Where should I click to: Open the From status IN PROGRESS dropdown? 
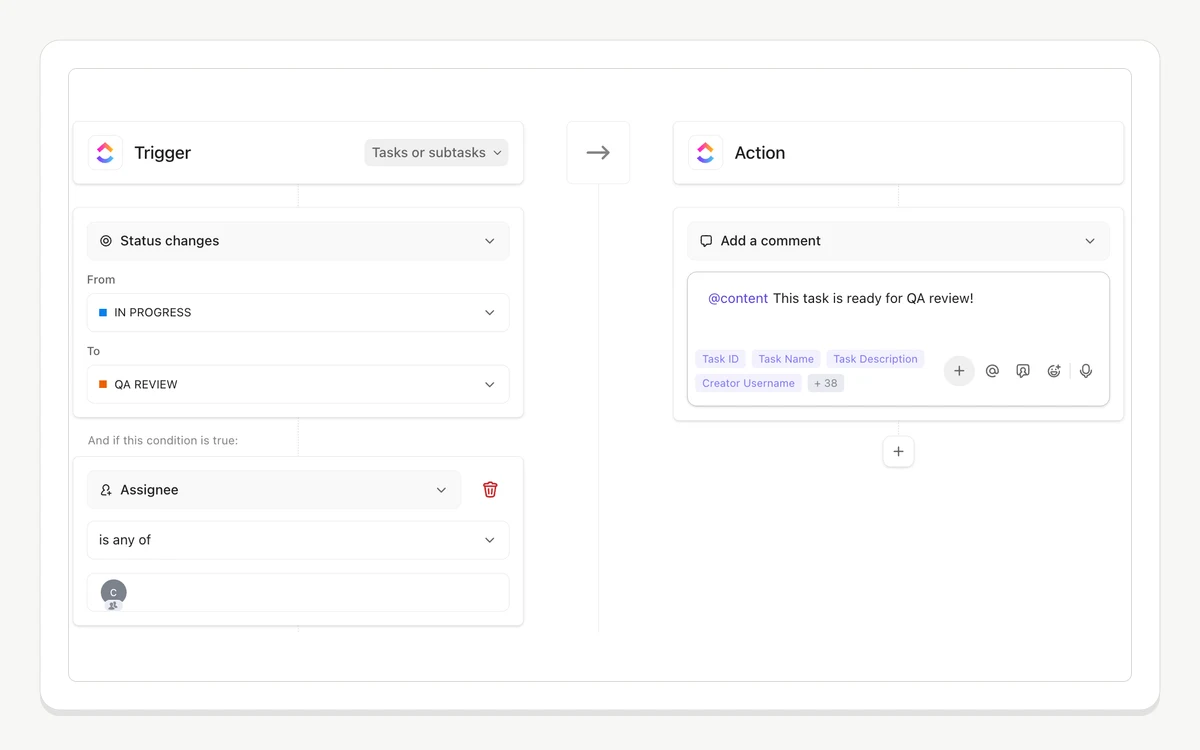(x=298, y=313)
